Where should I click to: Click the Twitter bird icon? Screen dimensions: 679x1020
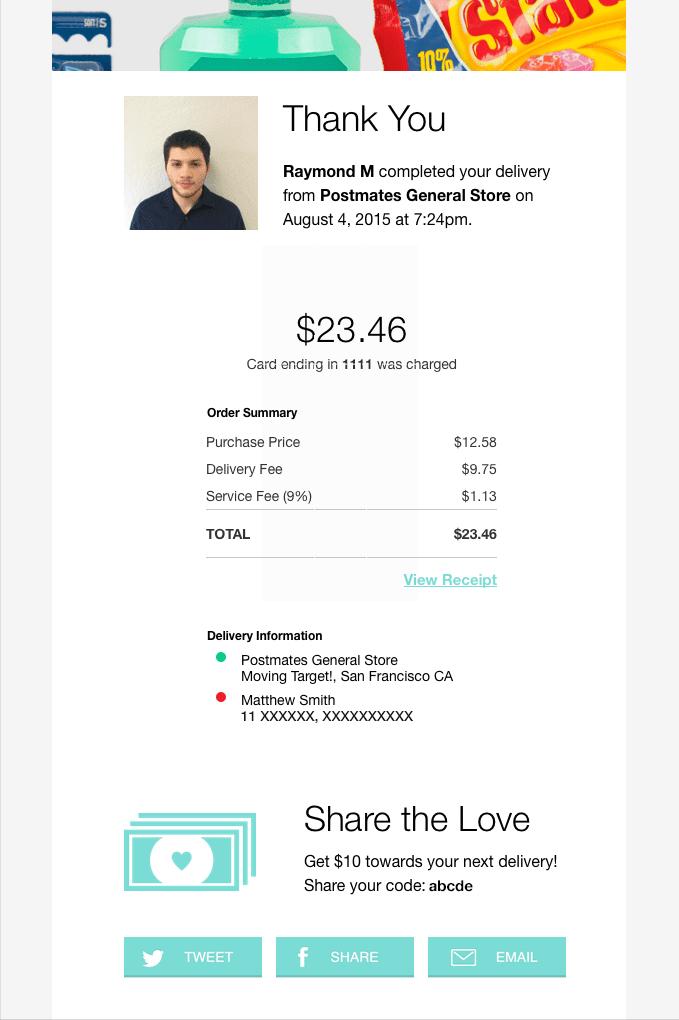click(x=153, y=958)
